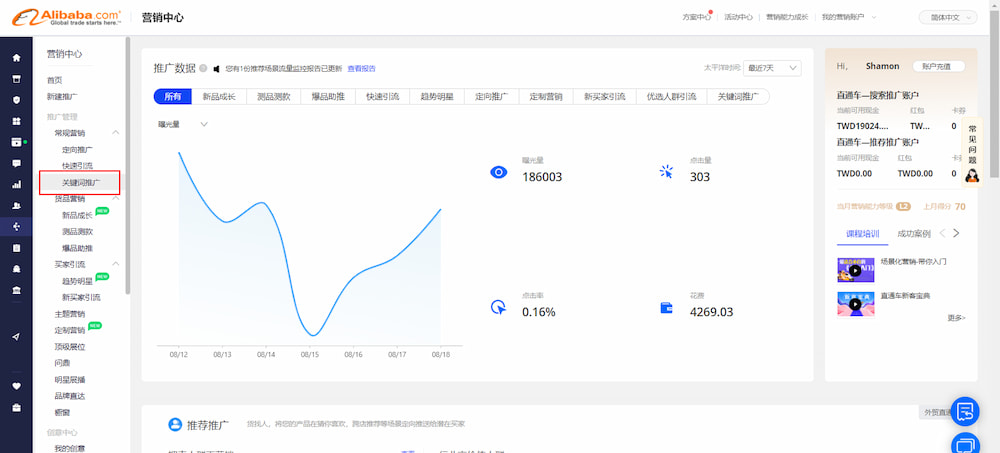Click the person icon beside 推荐推广
This screenshot has height=453, width=1000.
pyautogui.click(x=175, y=424)
